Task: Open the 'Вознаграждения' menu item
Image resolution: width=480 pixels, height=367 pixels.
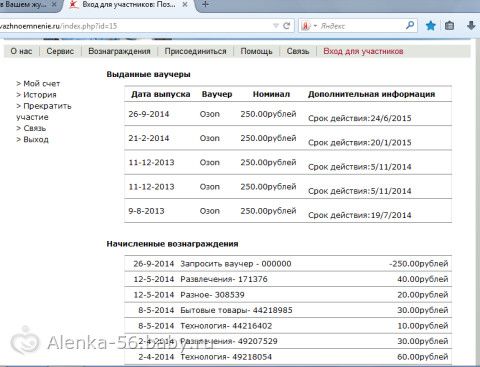Action: tap(119, 51)
